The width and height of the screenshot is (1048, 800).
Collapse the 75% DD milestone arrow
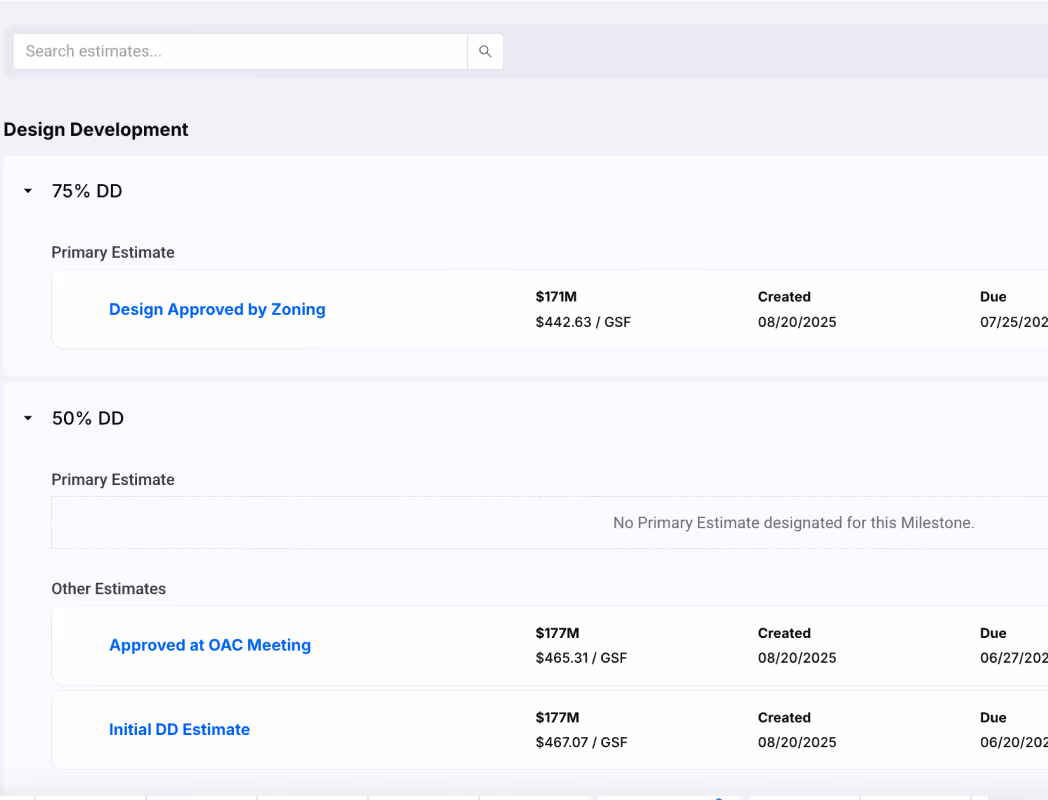[28, 191]
